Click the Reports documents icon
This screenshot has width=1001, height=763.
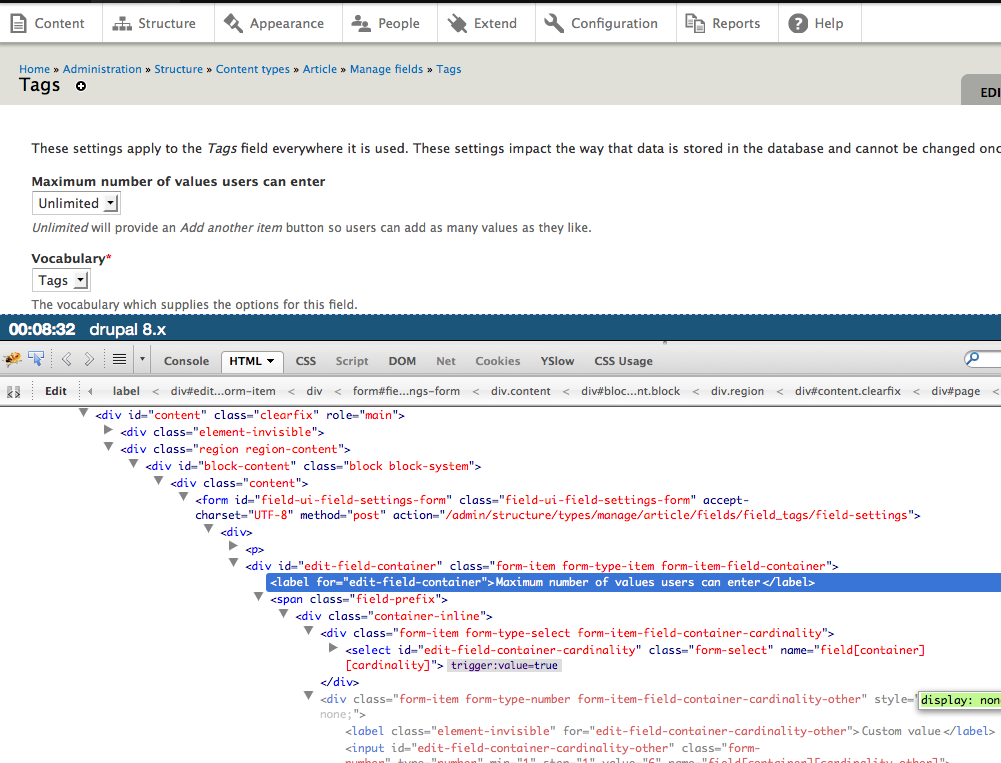[695, 24]
